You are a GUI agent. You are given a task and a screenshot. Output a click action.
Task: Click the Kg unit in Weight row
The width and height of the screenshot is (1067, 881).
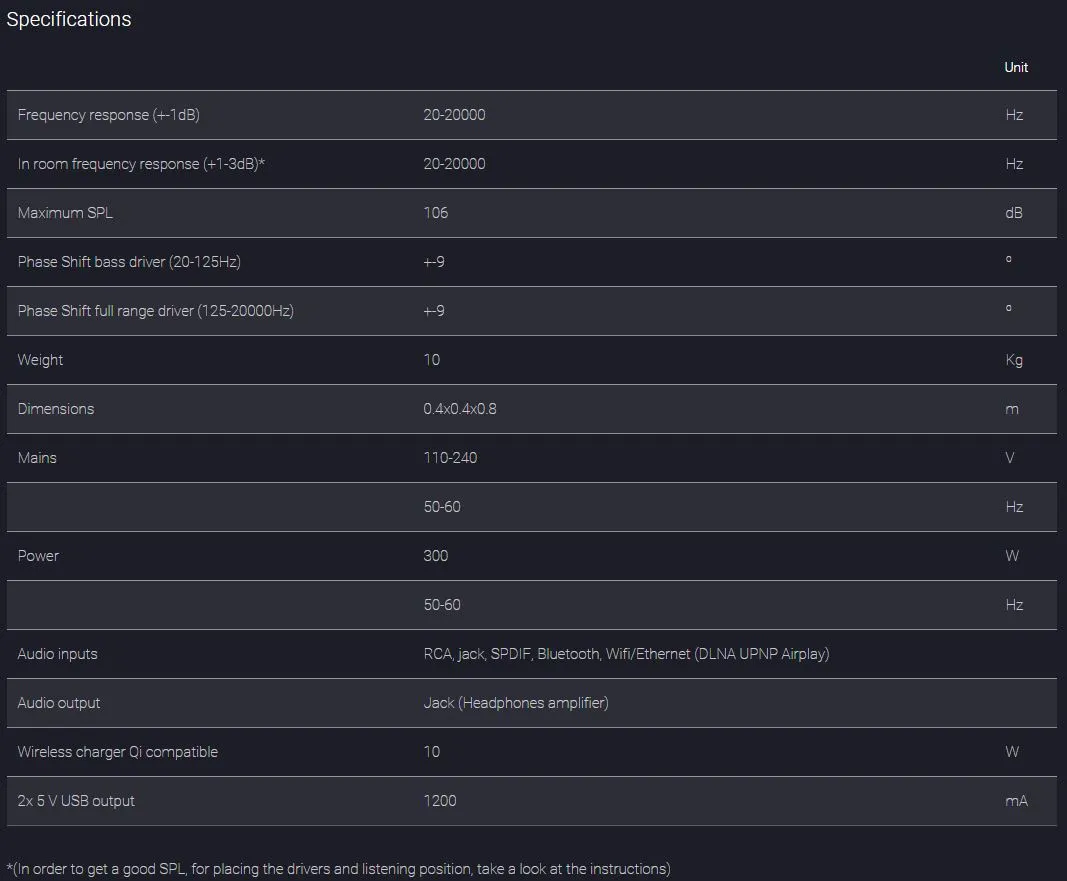click(1014, 360)
